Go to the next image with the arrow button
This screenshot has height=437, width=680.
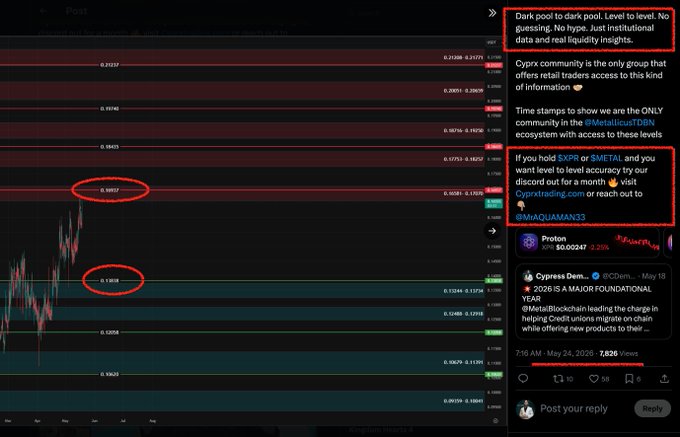tap(492, 231)
